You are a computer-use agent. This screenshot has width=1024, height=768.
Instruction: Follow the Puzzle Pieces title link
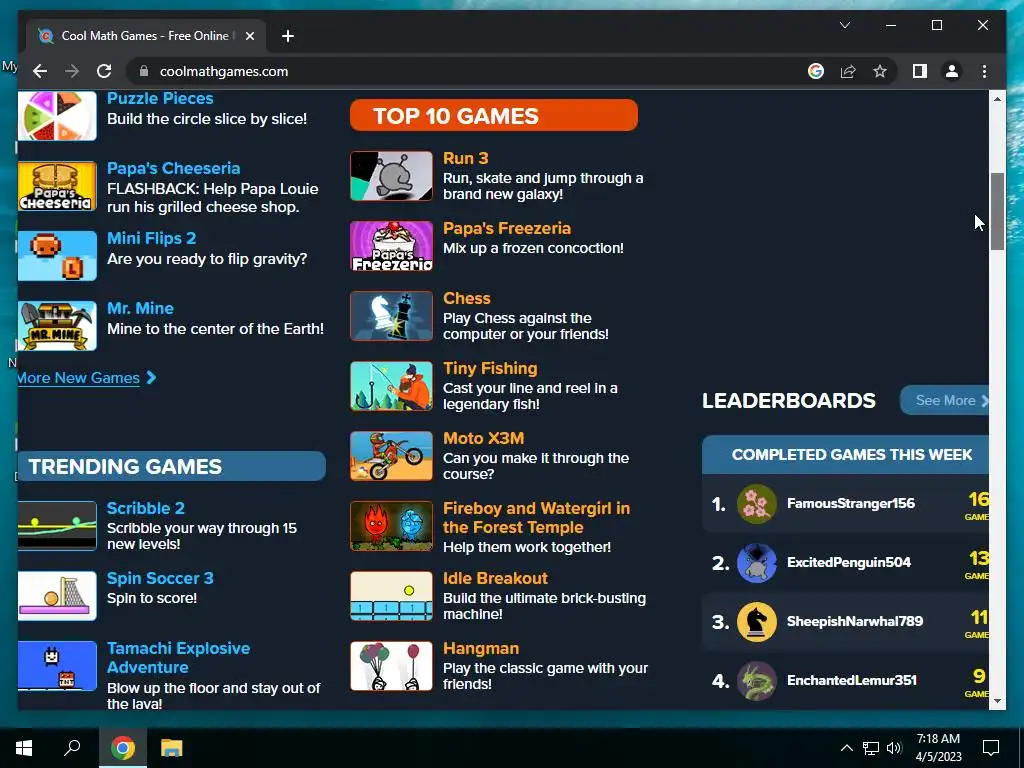[160, 99]
